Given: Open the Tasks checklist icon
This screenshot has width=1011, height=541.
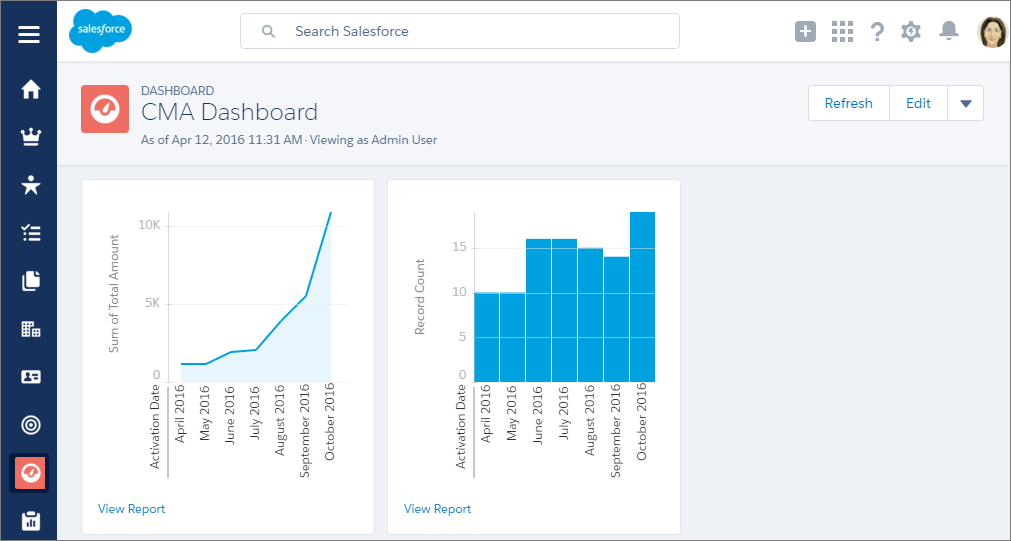Looking at the screenshot, I should (x=30, y=233).
